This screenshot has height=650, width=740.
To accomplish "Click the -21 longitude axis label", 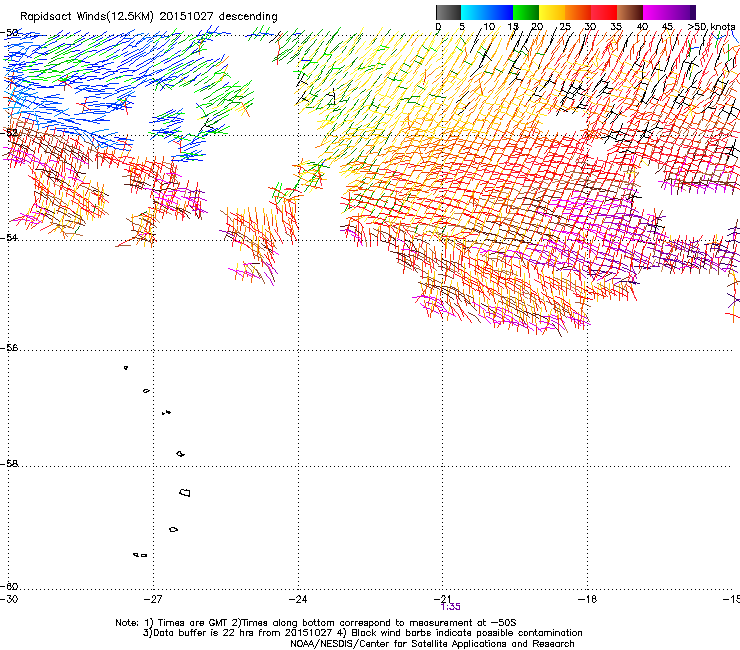I will coord(443,599).
